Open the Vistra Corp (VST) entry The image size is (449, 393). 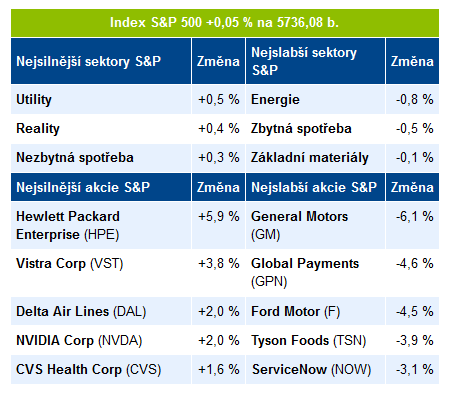tap(101, 273)
